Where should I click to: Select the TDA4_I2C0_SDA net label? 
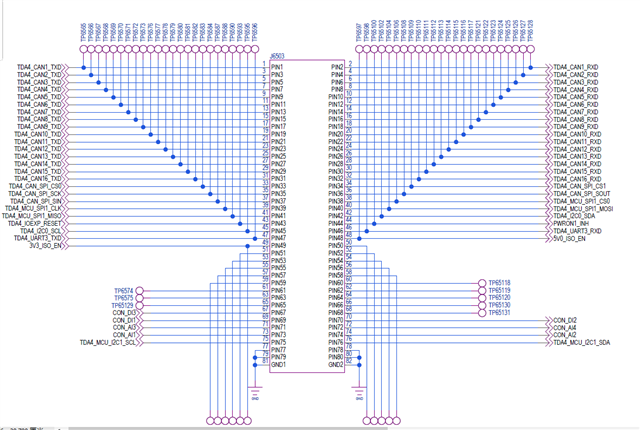pyautogui.click(x=574, y=216)
